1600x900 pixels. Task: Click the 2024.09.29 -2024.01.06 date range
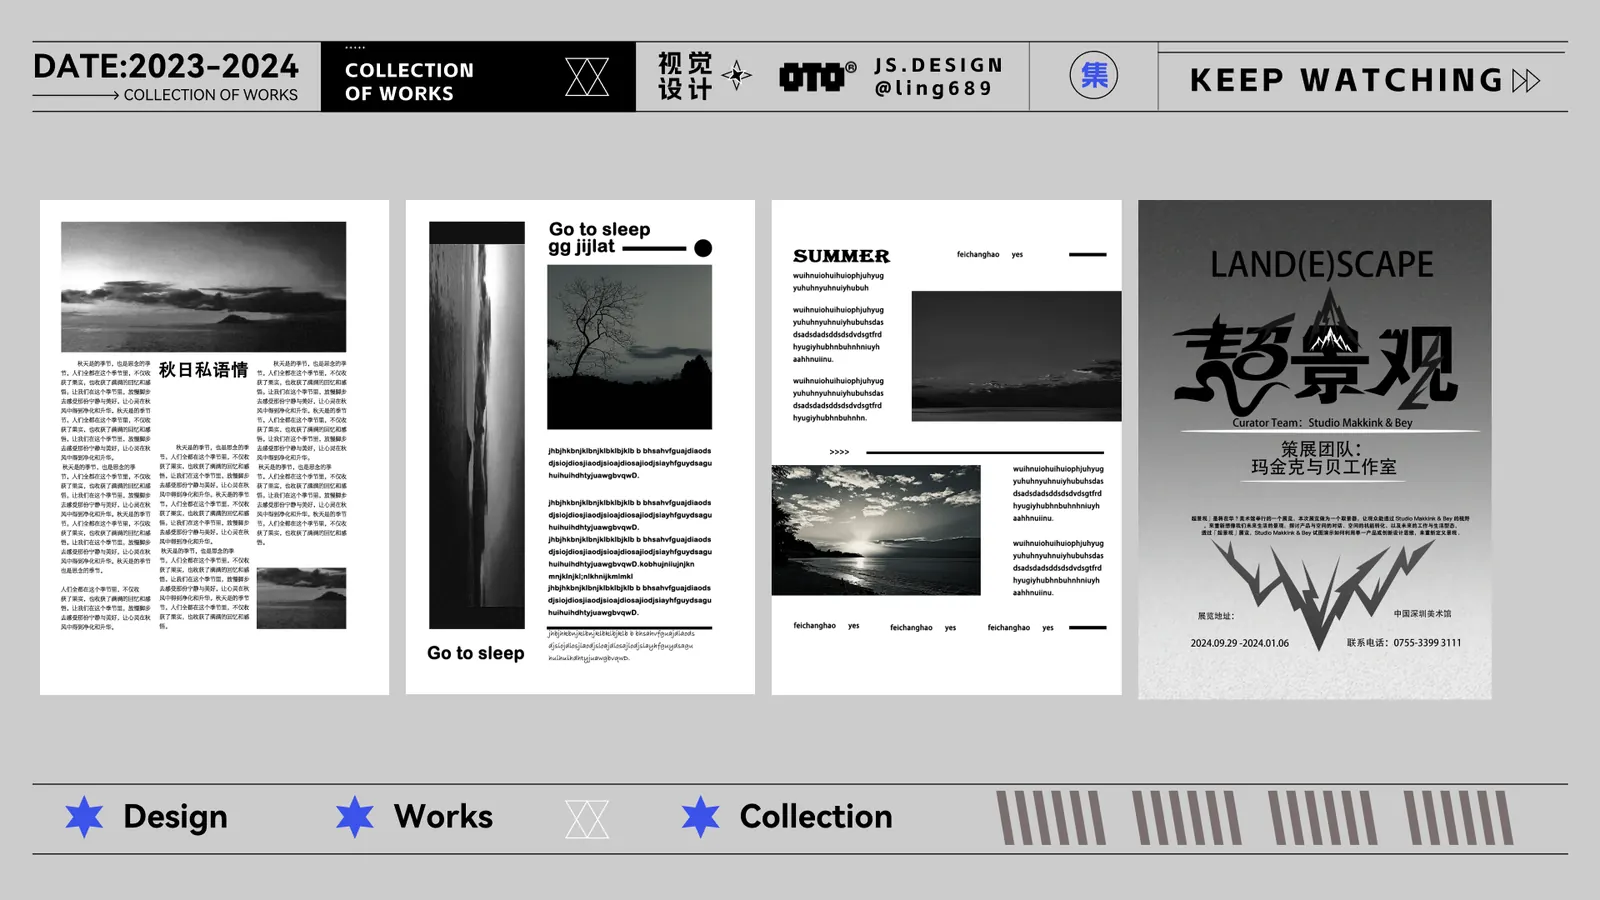(x=1239, y=643)
